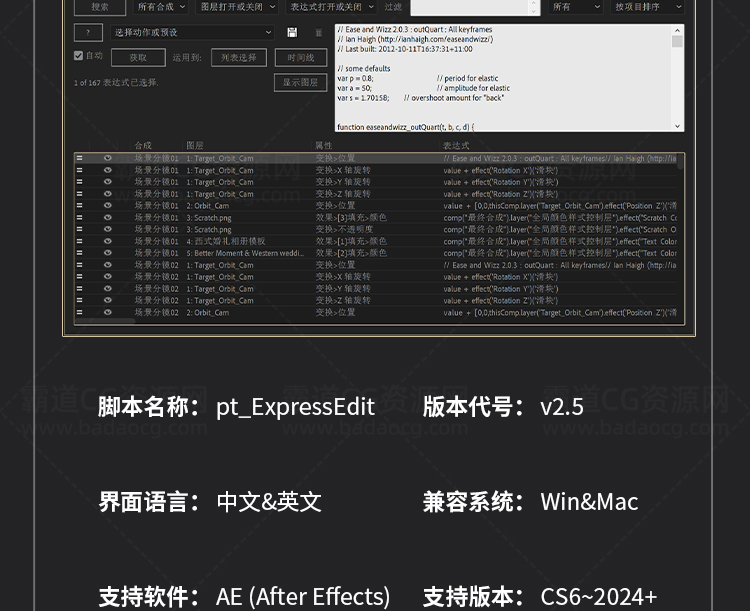Image resolution: width=750 pixels, height=611 pixels.
Task: Click the 表达式 column header
Action: [x=456, y=145]
